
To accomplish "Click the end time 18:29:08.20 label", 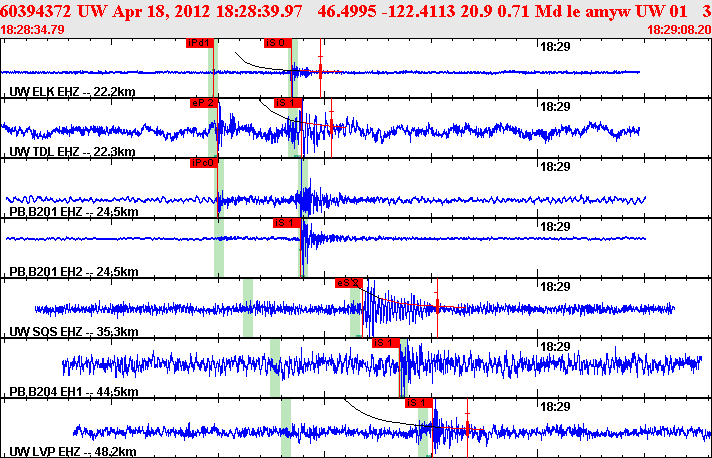I will [x=678, y=30].
